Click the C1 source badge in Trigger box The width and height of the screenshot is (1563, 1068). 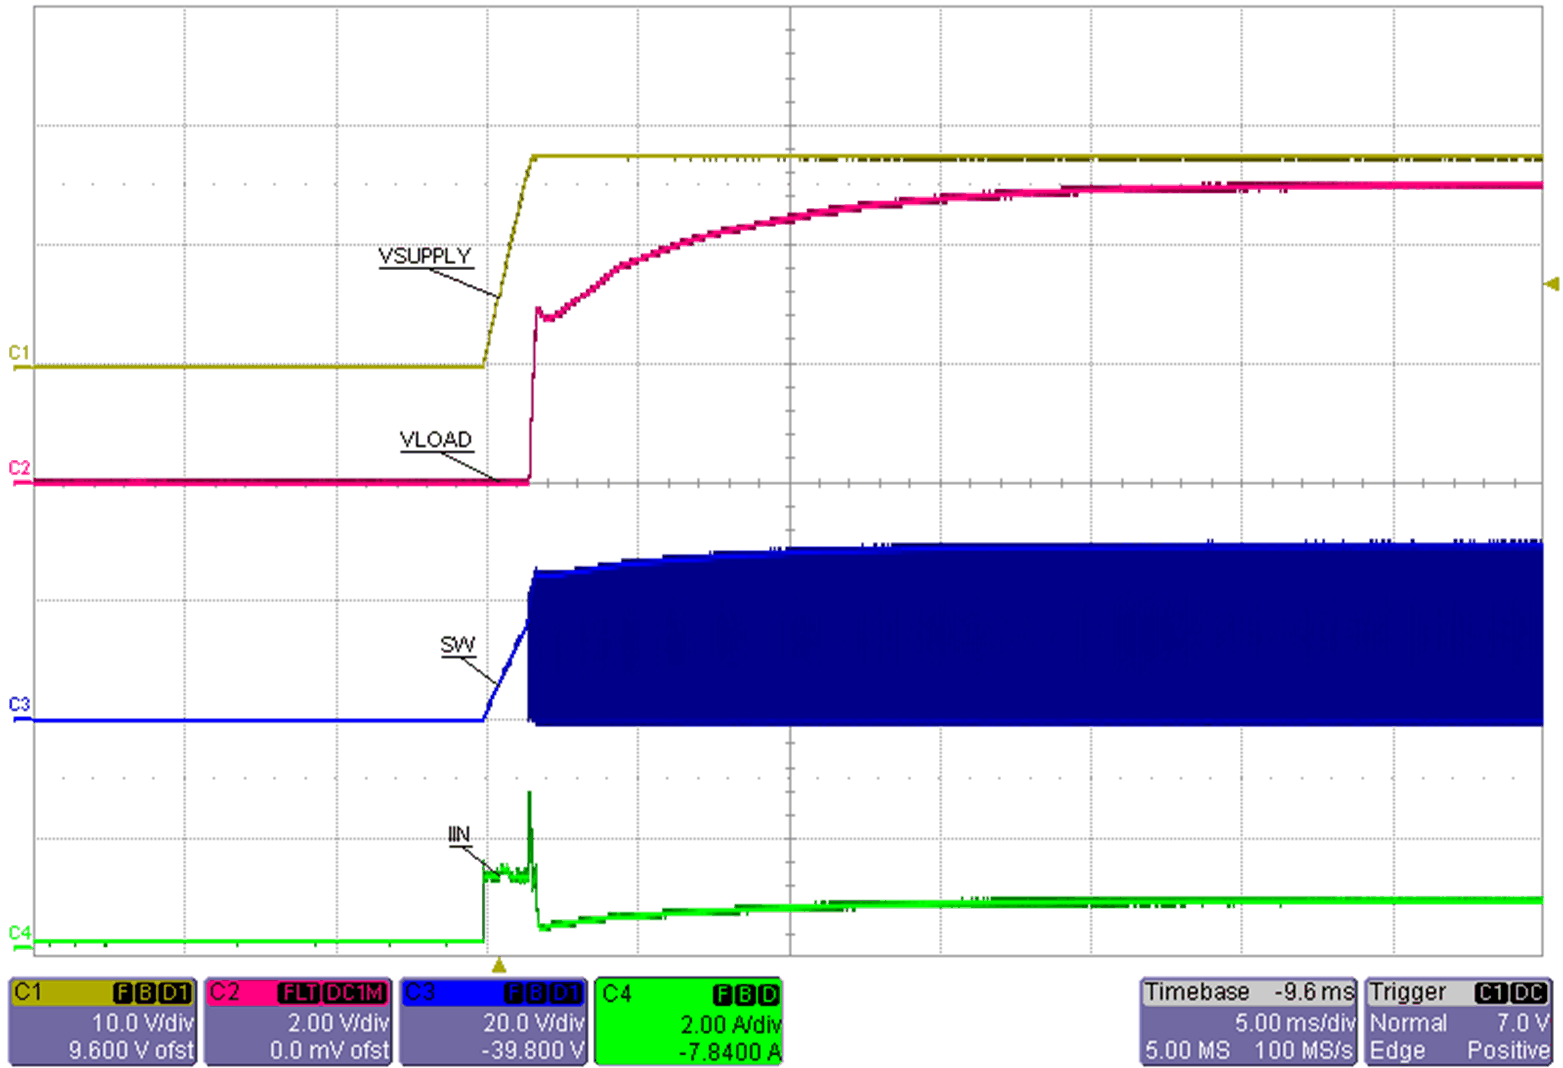(x=1490, y=993)
